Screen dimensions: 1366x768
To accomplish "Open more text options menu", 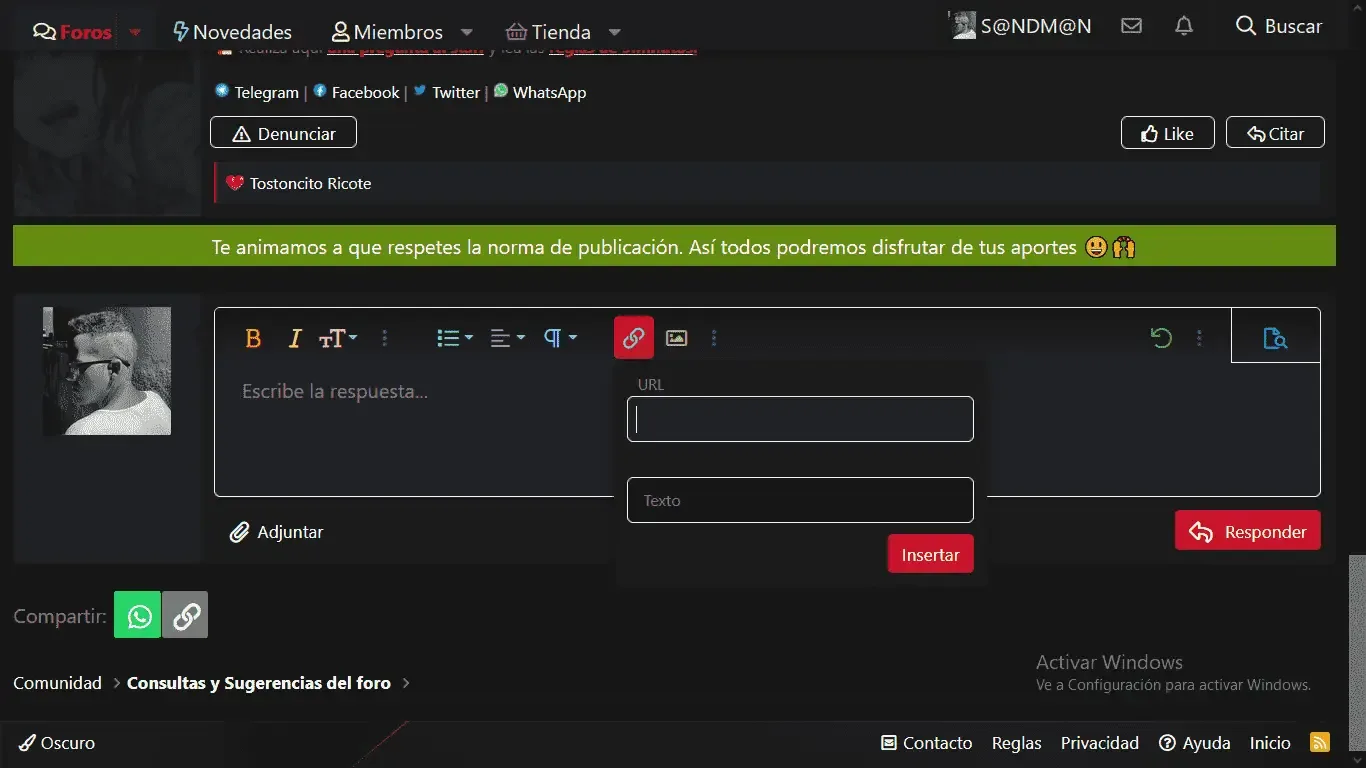I will (x=385, y=338).
